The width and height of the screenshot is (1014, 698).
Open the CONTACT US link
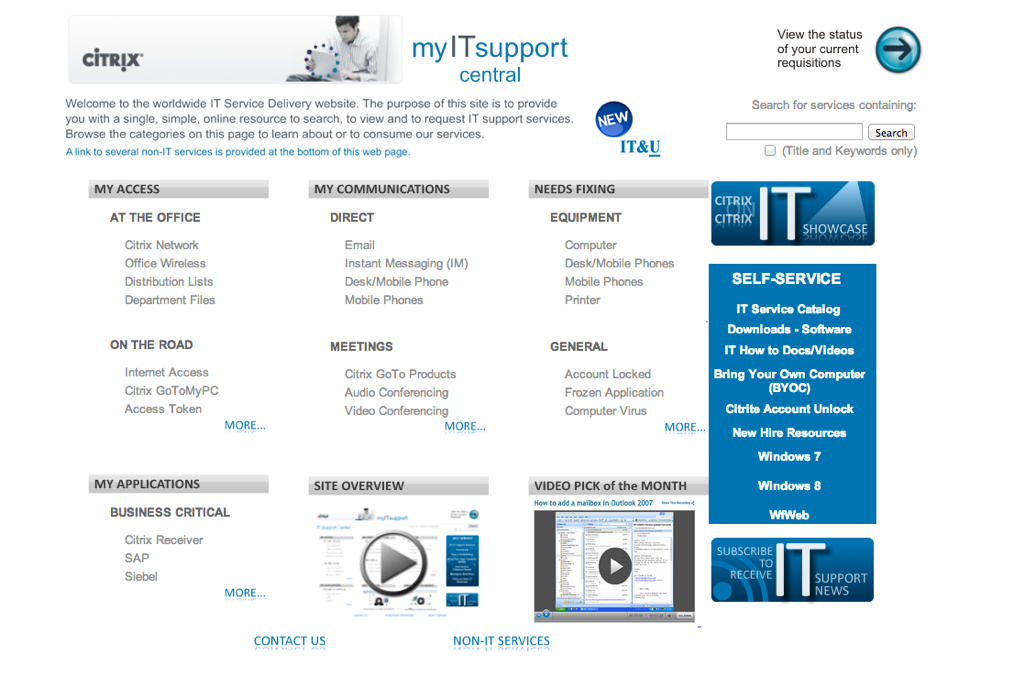tap(289, 641)
